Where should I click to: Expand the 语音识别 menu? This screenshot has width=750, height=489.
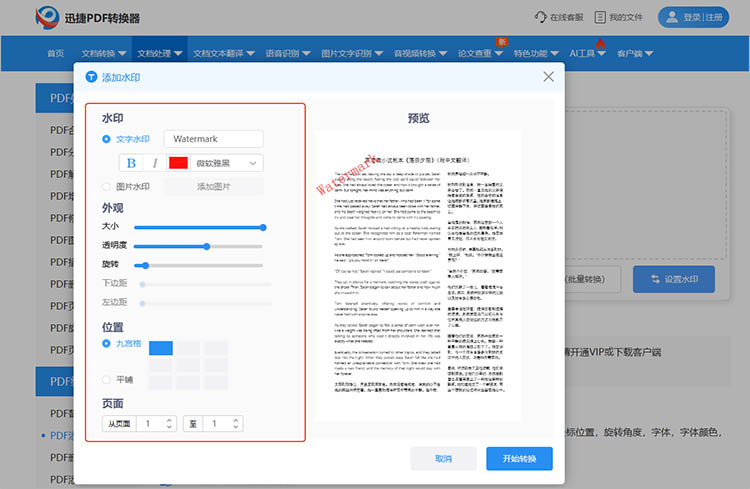(288, 54)
